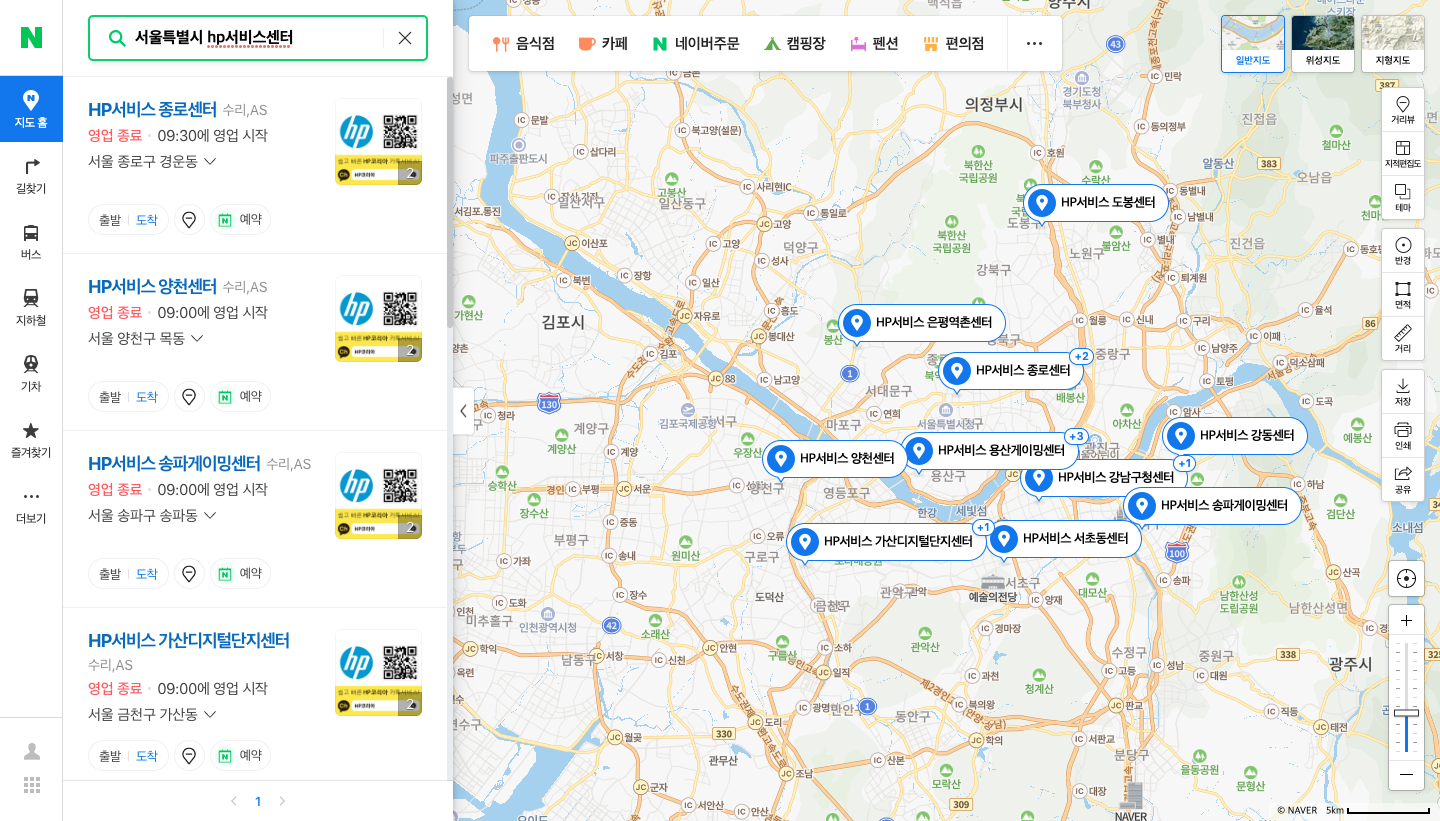Open HP서비스 송파게이밍센터 result title
1440x821 pixels.
tap(174, 463)
